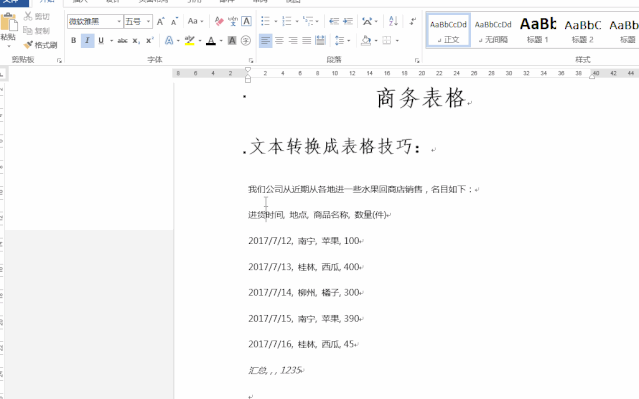This screenshot has width=639, height=399.
Task: Click the Cut (剪切) button
Action: pyautogui.click(x=36, y=16)
